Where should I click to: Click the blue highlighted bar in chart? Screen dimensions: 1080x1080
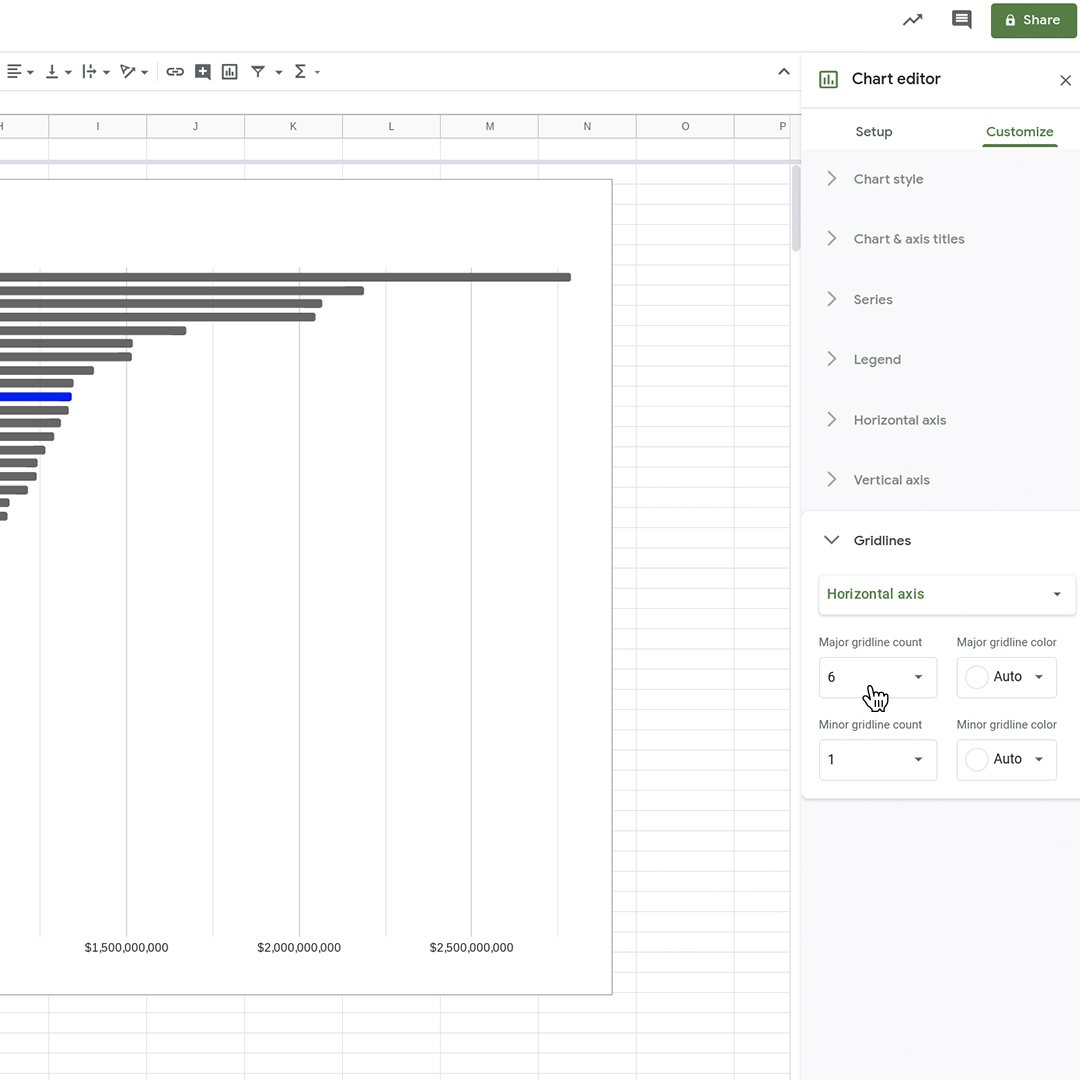[36, 397]
